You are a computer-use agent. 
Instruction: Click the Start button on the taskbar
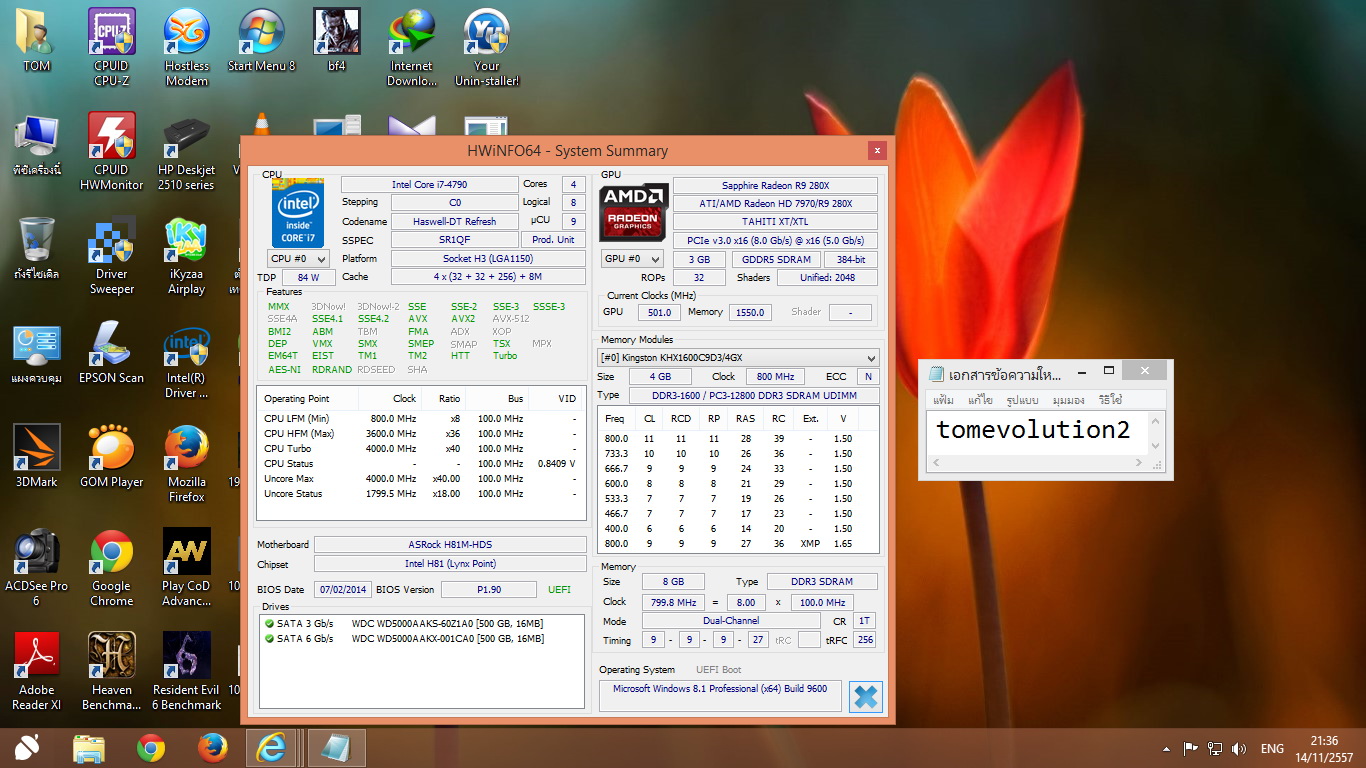(x=27, y=748)
